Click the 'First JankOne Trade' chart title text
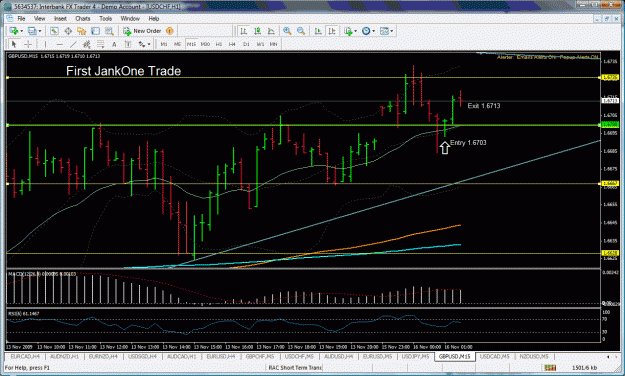Screen dimensions: 625x376 (124, 71)
